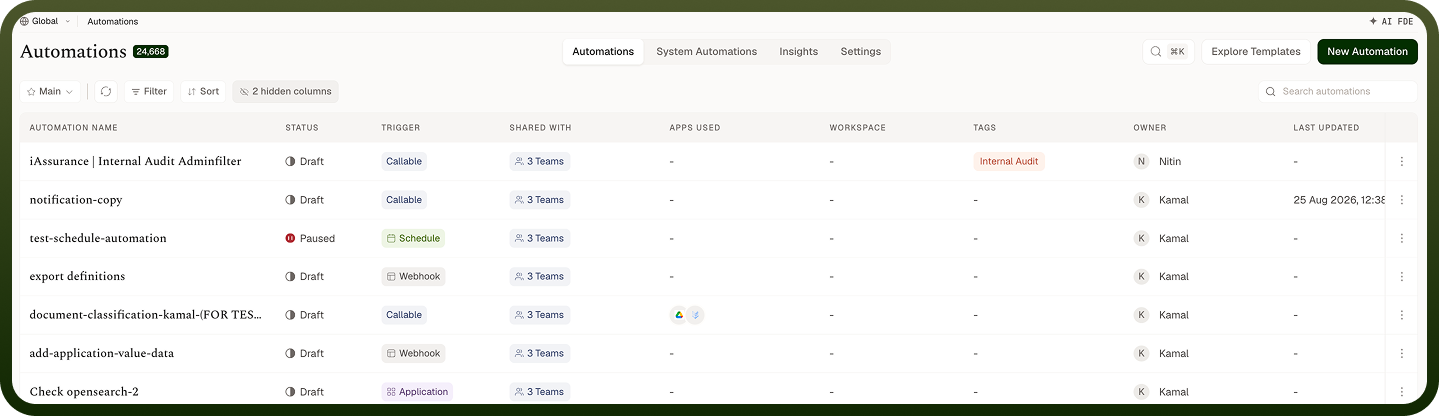Click the refresh icon
Image resolution: width=1439 pixels, height=416 pixels.
click(x=106, y=91)
